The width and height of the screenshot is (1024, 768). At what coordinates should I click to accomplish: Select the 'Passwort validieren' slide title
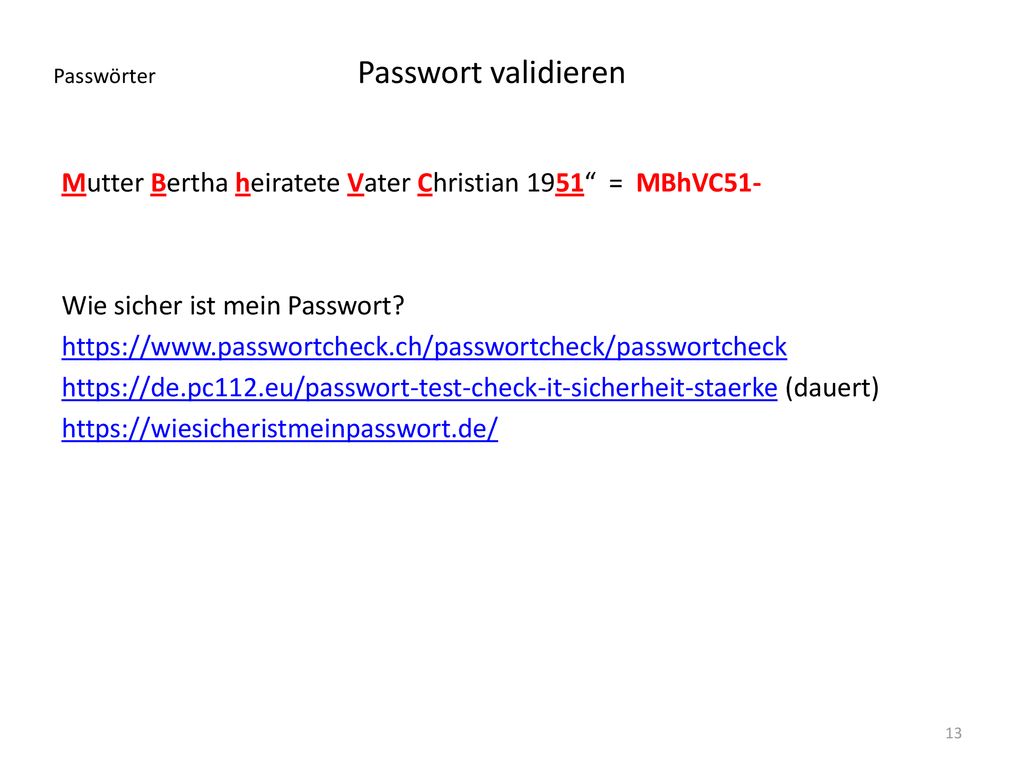(491, 72)
